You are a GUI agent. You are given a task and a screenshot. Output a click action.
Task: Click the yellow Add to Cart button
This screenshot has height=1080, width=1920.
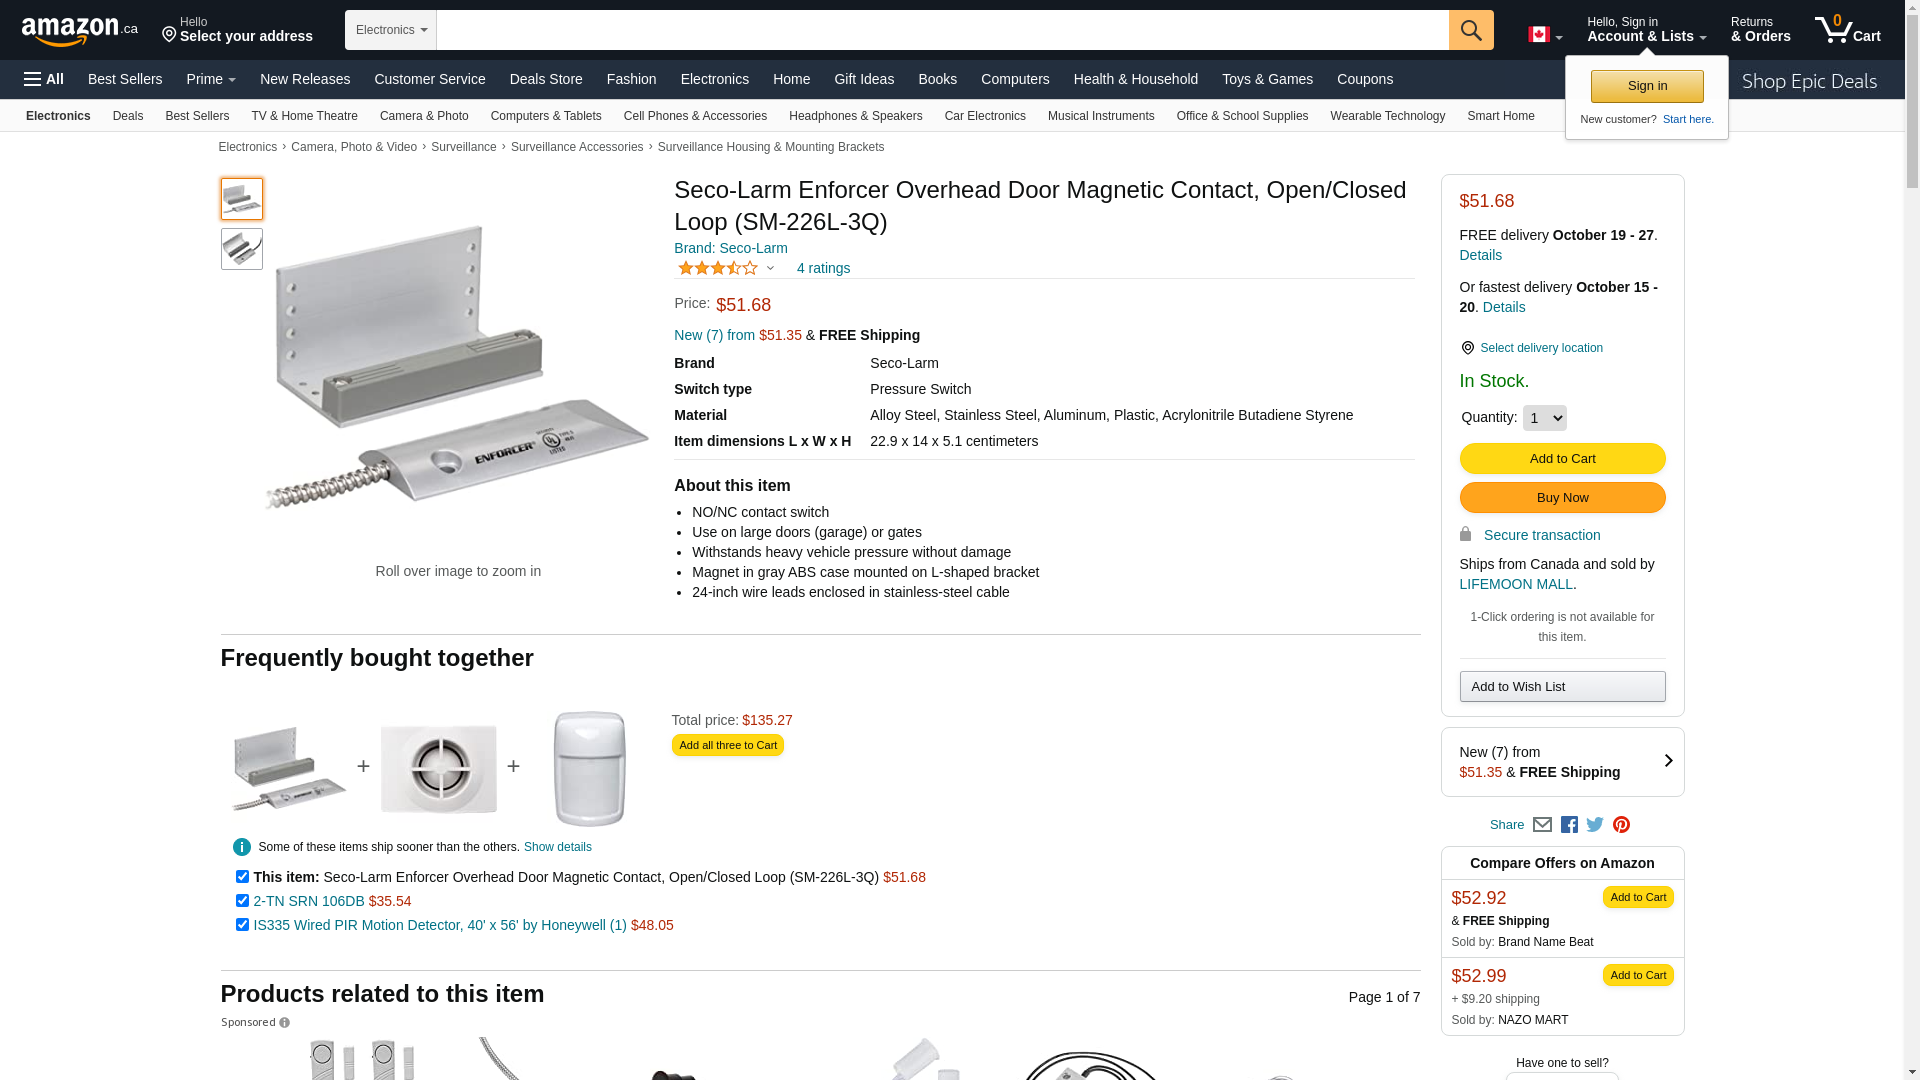(1562, 459)
